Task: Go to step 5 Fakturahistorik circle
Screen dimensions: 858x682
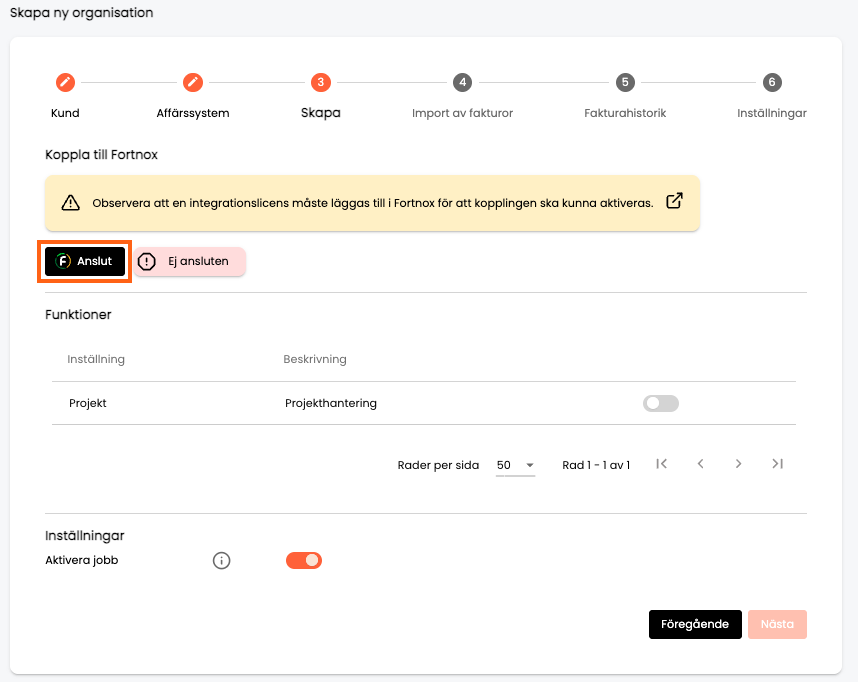Action: [625, 83]
